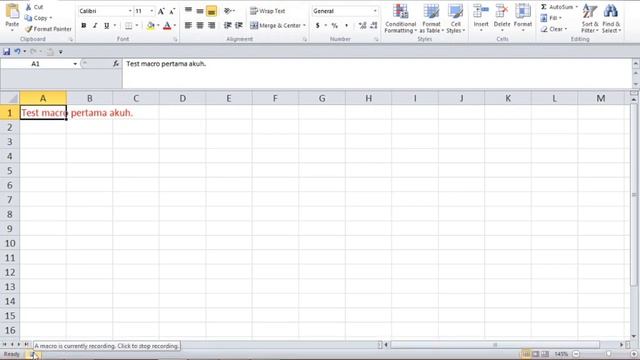Viewport: 640px width, 360px height.
Task: Select column D header
Action: [182, 98]
